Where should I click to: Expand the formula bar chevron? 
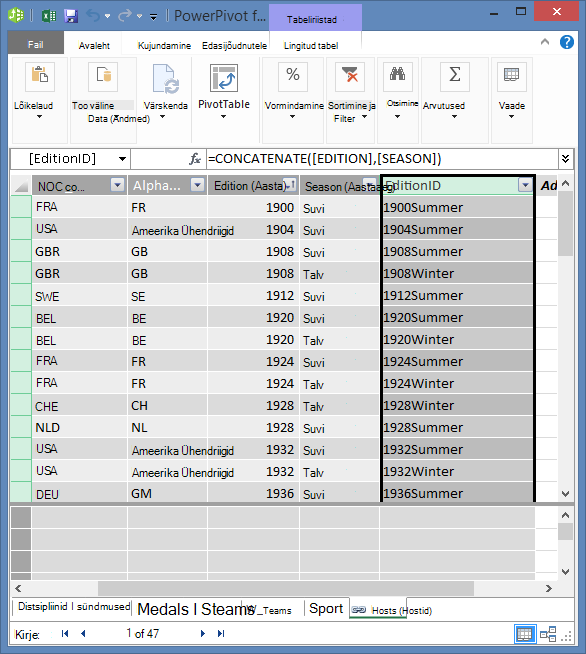(566, 158)
